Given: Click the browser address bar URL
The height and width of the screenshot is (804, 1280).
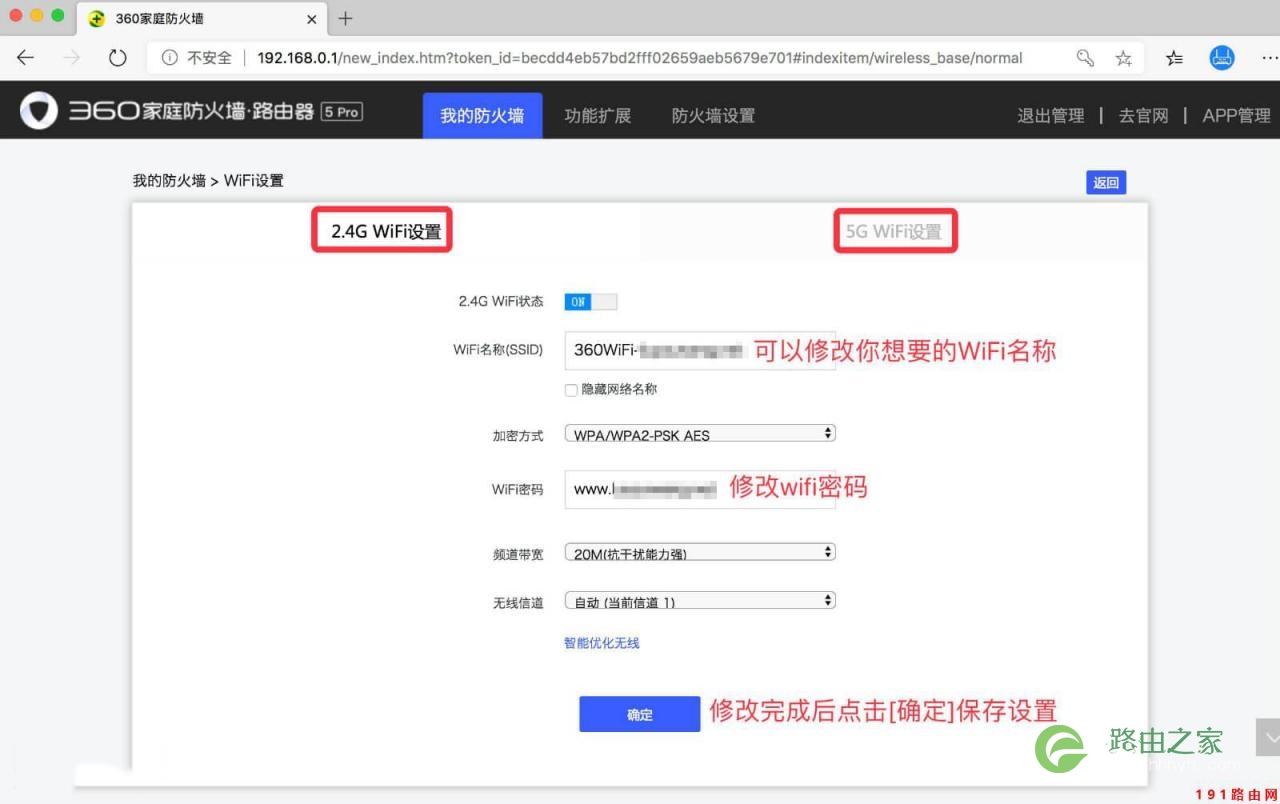Looking at the screenshot, I should click(640, 58).
